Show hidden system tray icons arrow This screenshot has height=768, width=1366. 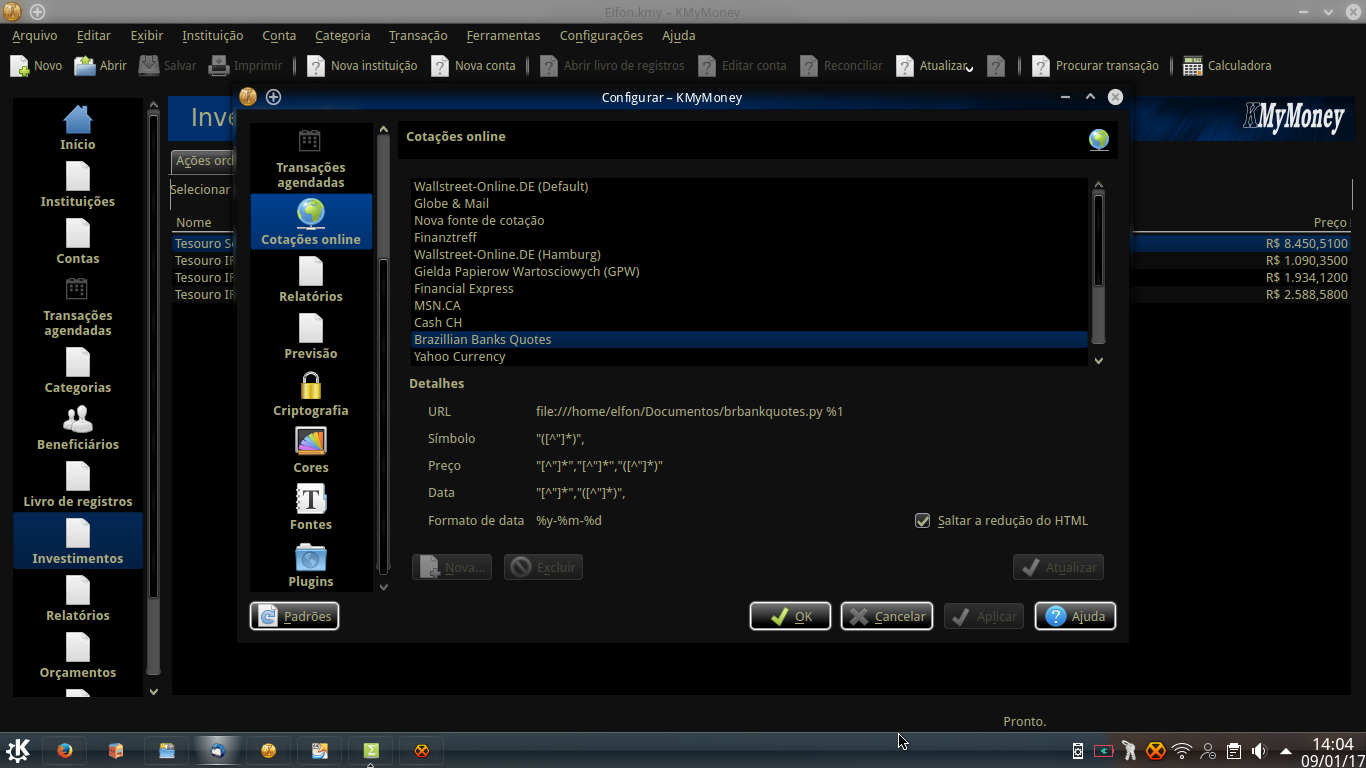(x=1286, y=750)
